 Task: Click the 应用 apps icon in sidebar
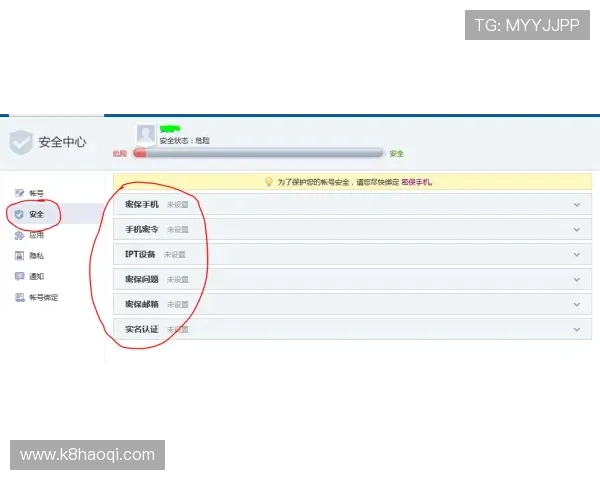19,235
